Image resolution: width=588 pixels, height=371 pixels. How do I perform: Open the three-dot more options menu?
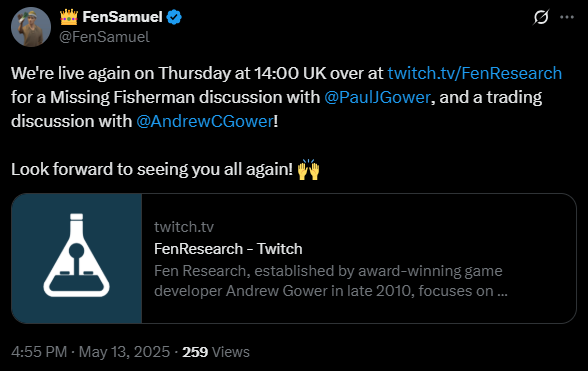(567, 17)
